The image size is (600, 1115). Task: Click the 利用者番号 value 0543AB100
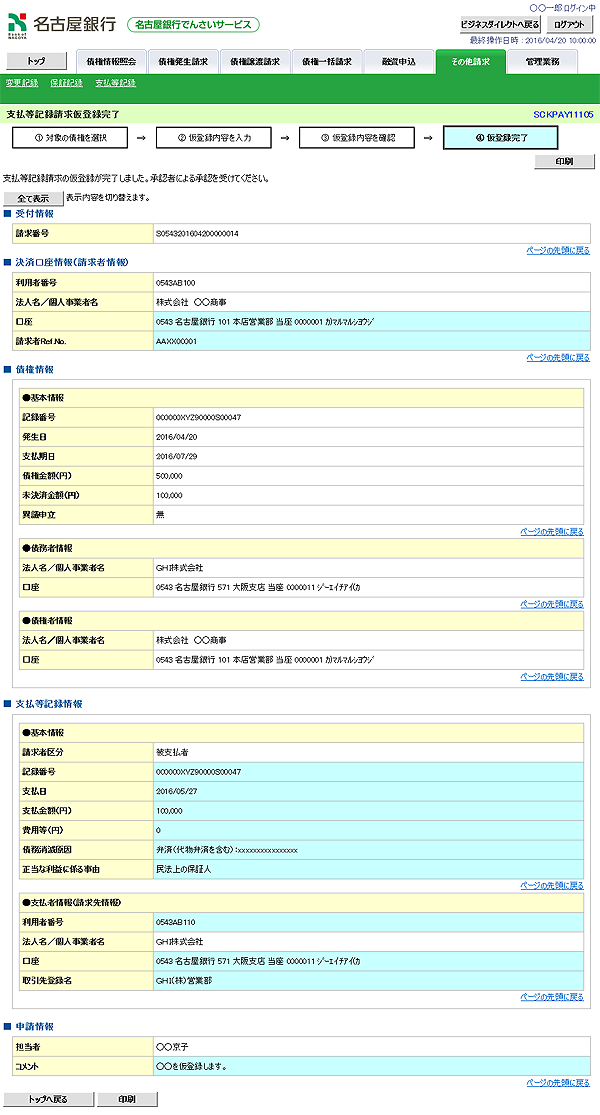(x=176, y=283)
